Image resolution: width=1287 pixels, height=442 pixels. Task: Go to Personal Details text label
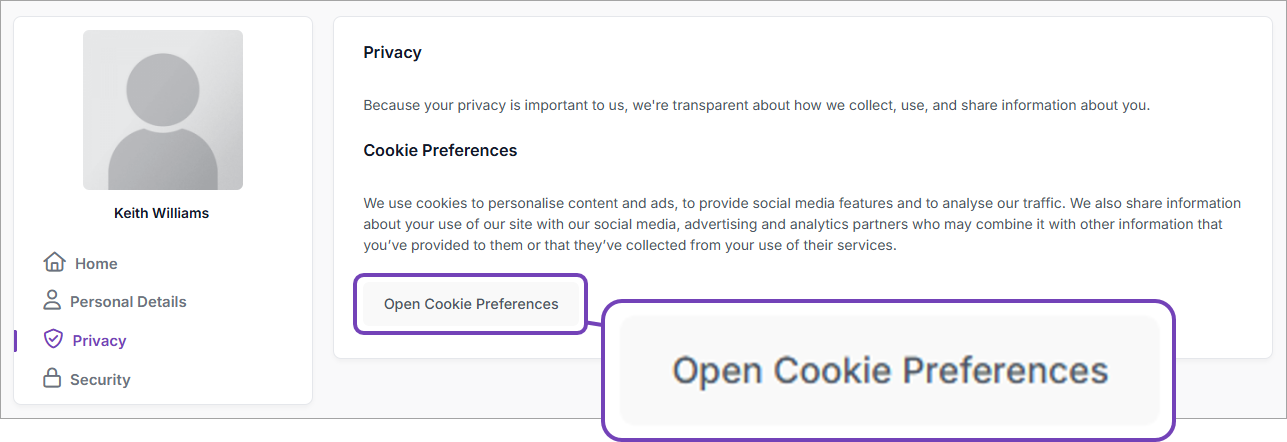tap(128, 302)
